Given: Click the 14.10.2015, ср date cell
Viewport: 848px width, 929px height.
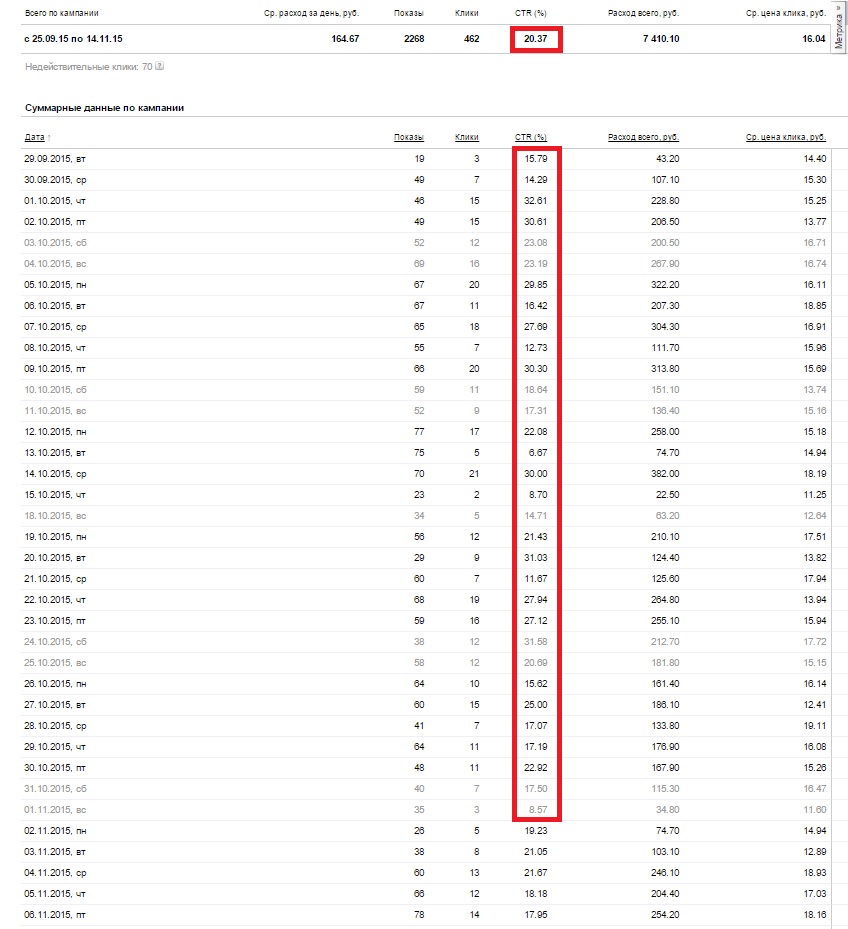Looking at the screenshot, I should [55, 474].
